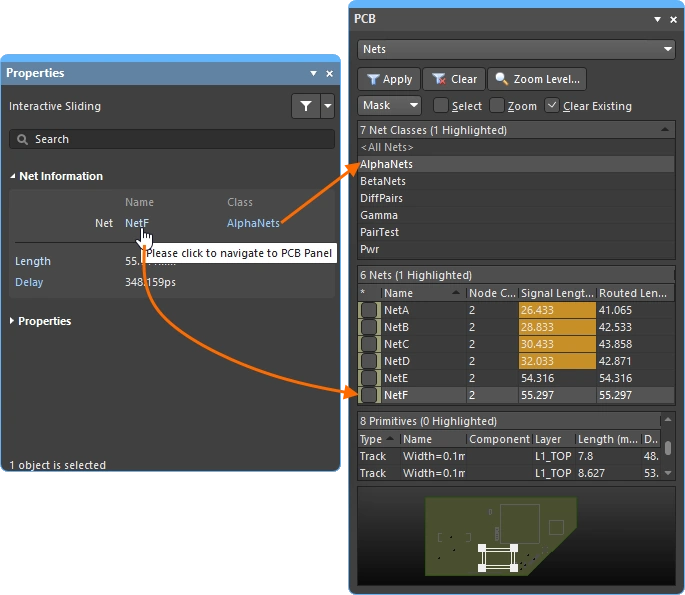Click the Routed Length column header
This screenshot has width=685, height=595.
pos(635,293)
